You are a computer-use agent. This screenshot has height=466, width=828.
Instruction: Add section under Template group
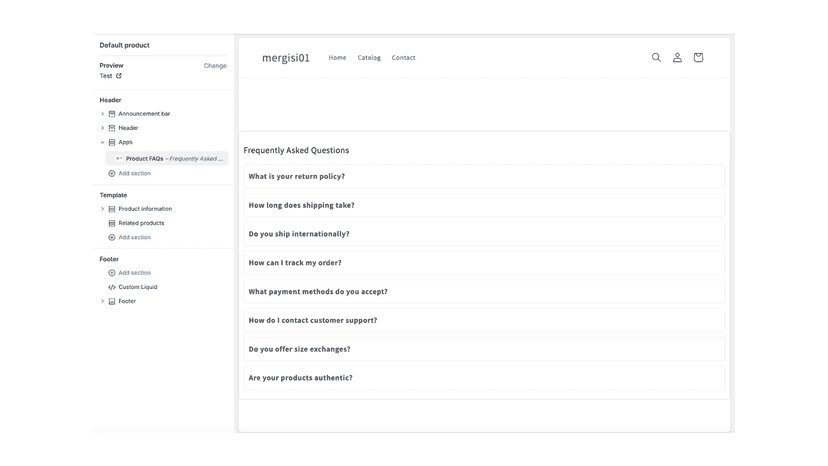point(135,238)
